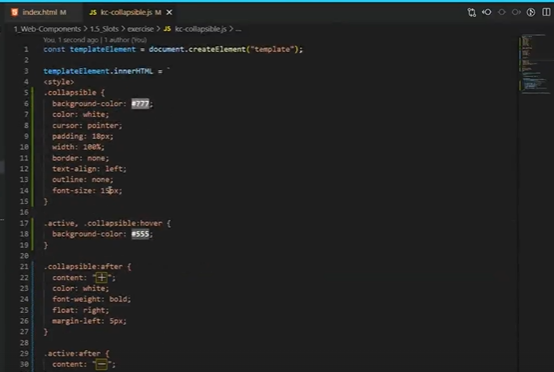This screenshot has height=372, width=554.
Task: Click 'border: none;' text
Action: pyautogui.click(x=81, y=158)
